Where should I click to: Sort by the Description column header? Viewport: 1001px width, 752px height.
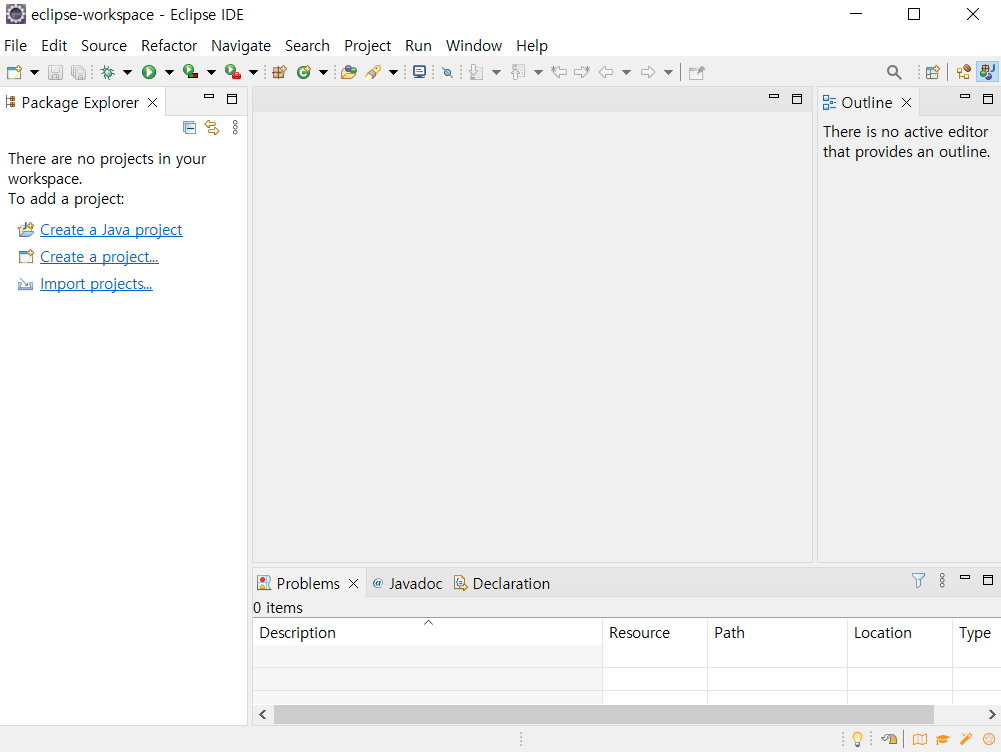coord(427,633)
